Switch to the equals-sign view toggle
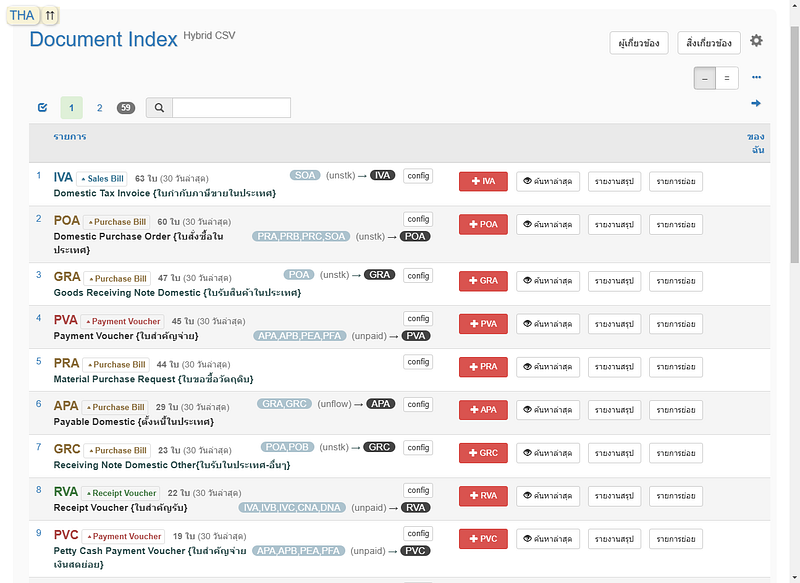Viewport: 800px width, 583px height. click(x=728, y=78)
